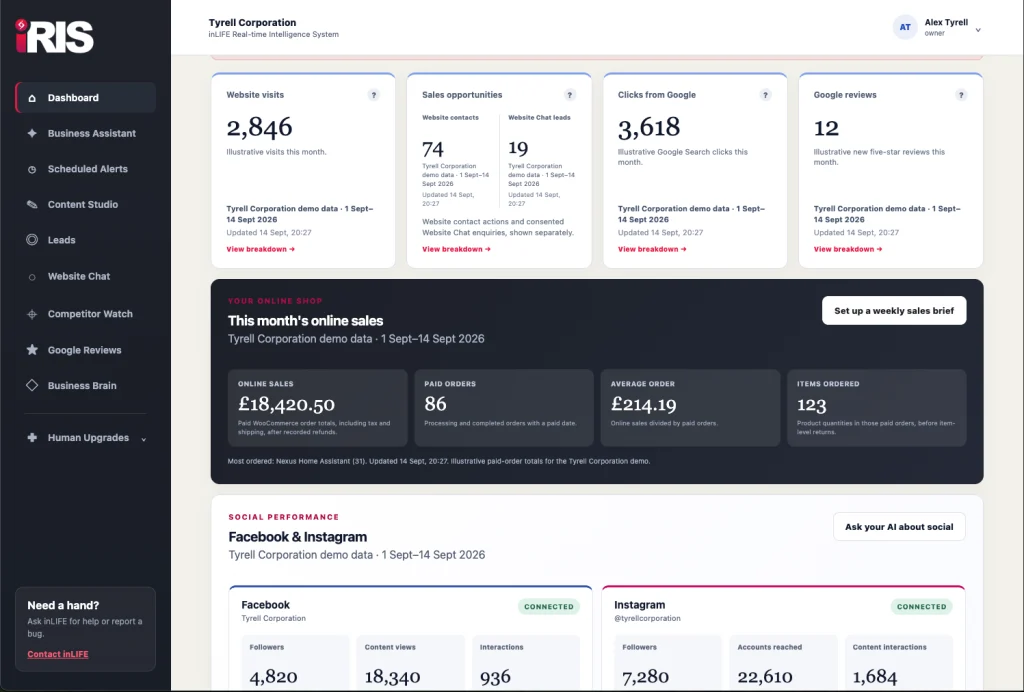1024x692 pixels.
Task: Open Scheduled Alerts page
Action: [x=86, y=169]
